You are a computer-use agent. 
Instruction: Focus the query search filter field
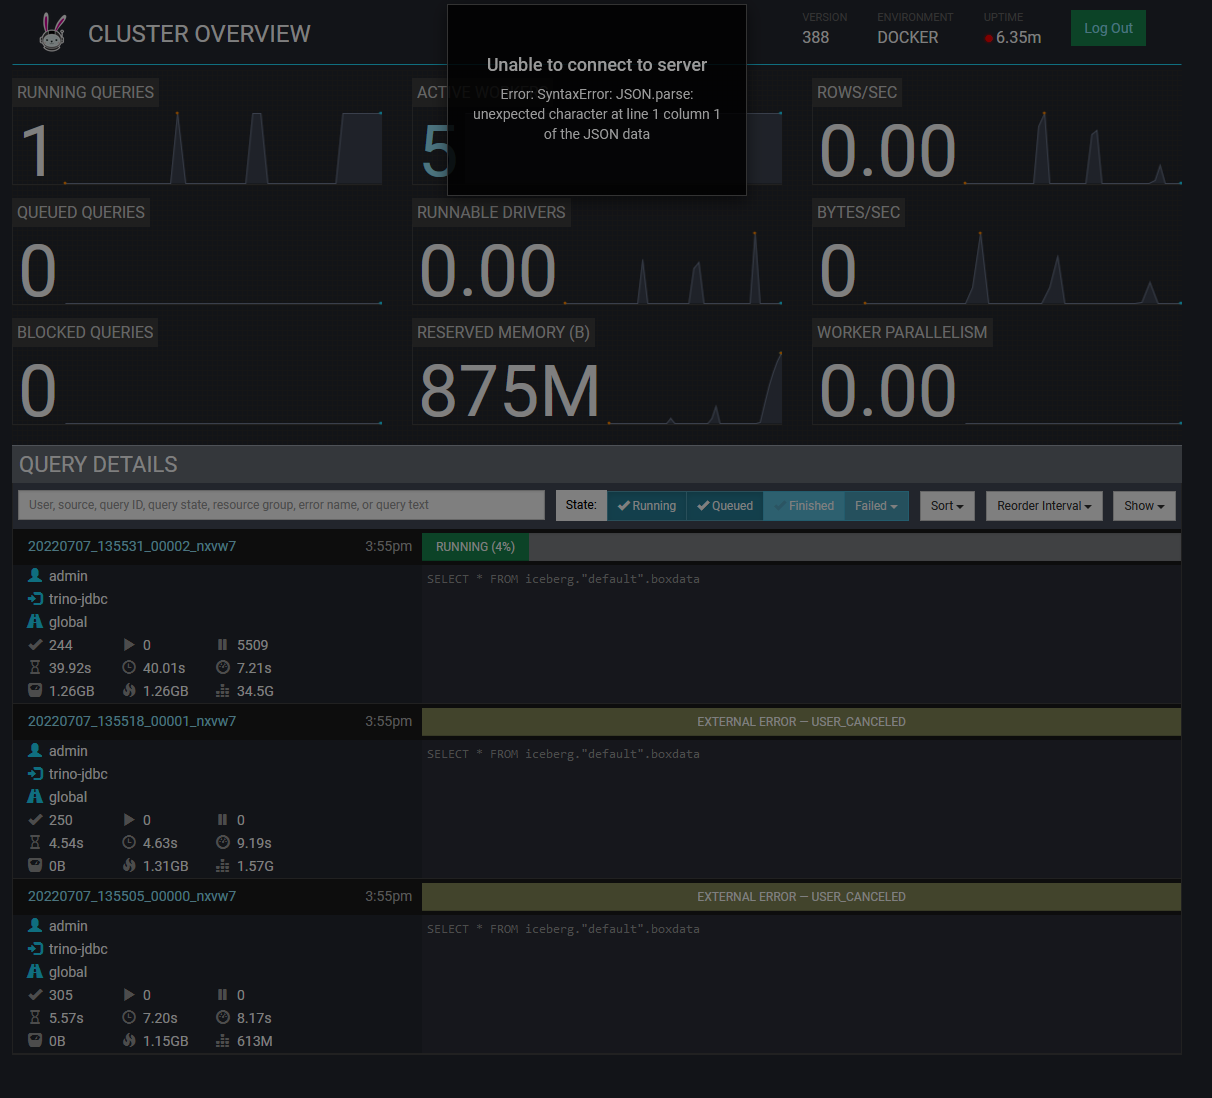(281, 505)
